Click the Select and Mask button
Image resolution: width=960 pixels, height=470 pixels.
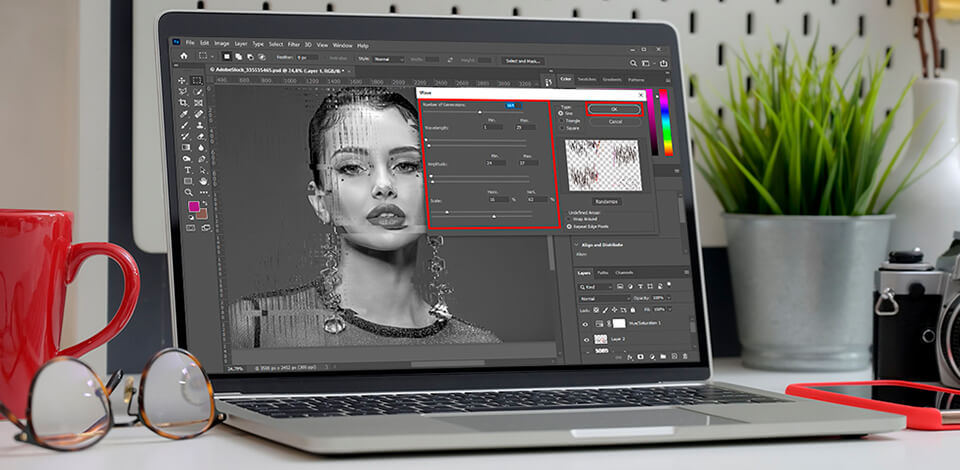point(522,61)
